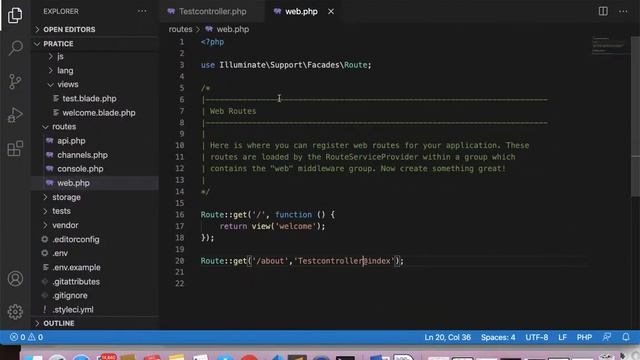Collapse the PRATICE project folder

click(x=58, y=44)
